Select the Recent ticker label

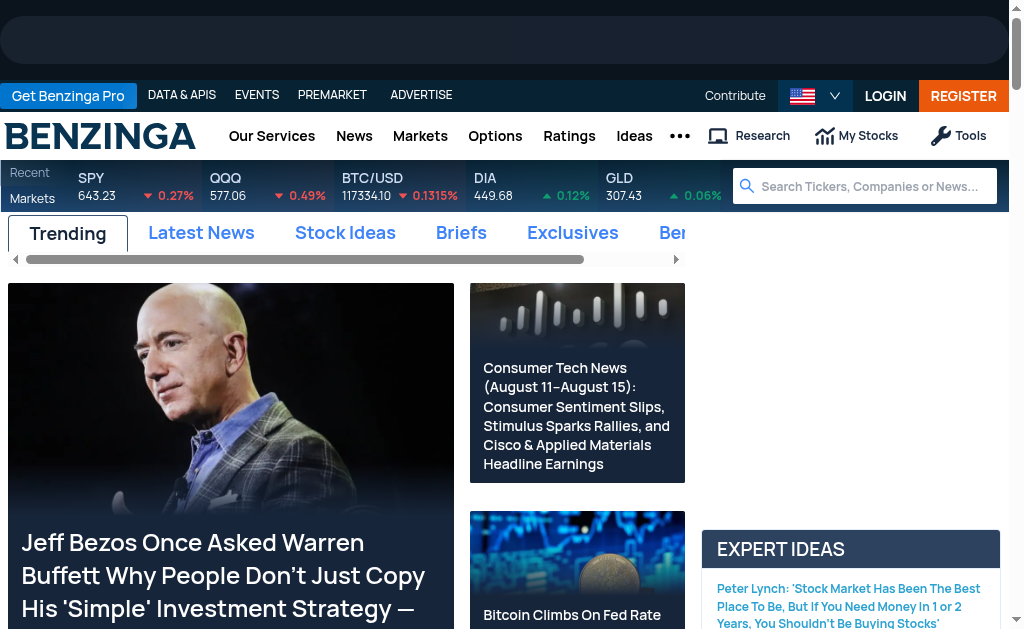29,172
